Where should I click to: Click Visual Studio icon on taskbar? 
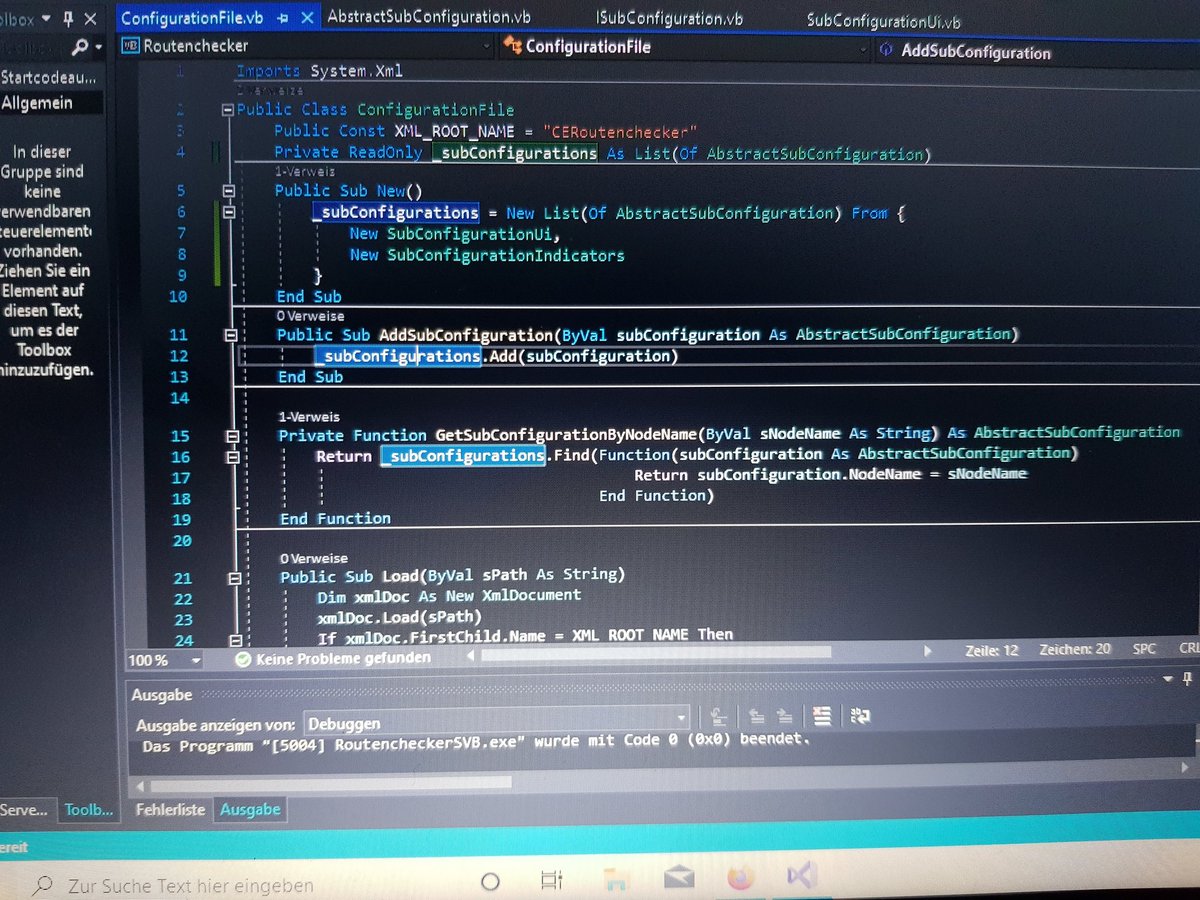[x=802, y=877]
